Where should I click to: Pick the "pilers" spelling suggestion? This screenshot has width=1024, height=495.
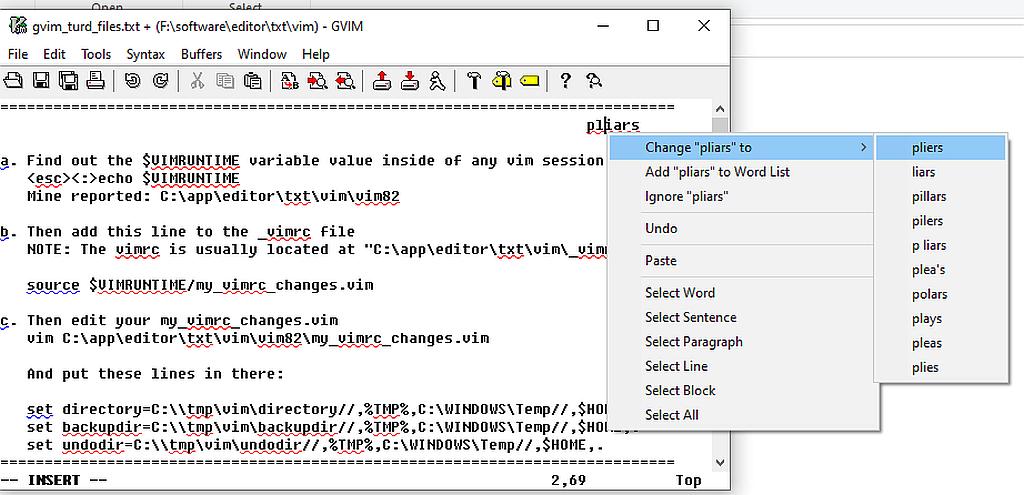(940, 221)
